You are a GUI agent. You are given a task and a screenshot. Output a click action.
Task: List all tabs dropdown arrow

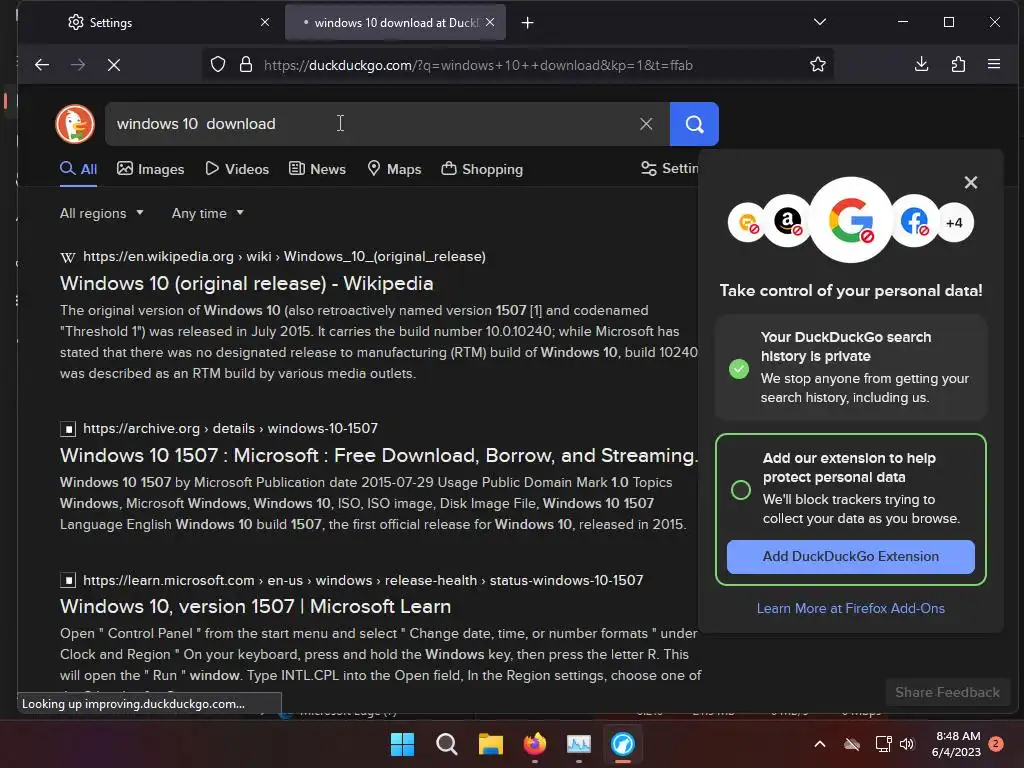820,22
